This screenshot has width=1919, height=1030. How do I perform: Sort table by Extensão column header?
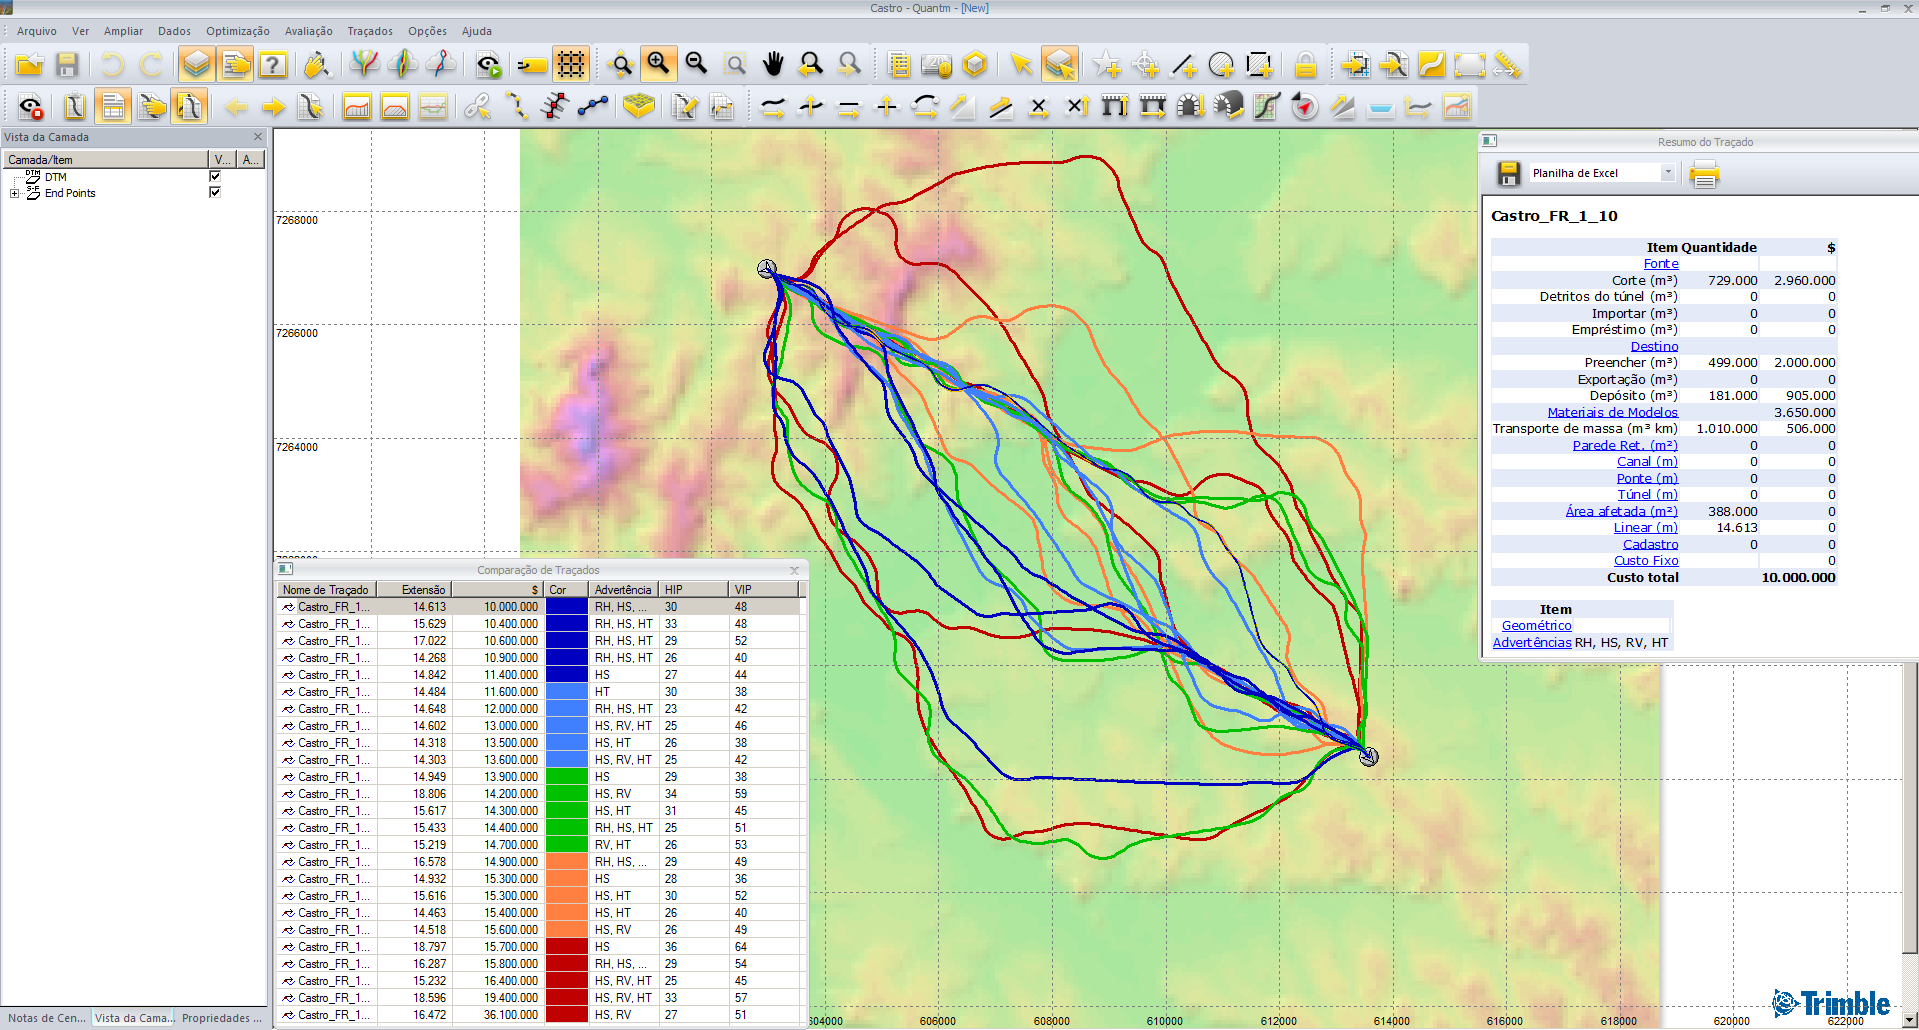[x=414, y=590]
